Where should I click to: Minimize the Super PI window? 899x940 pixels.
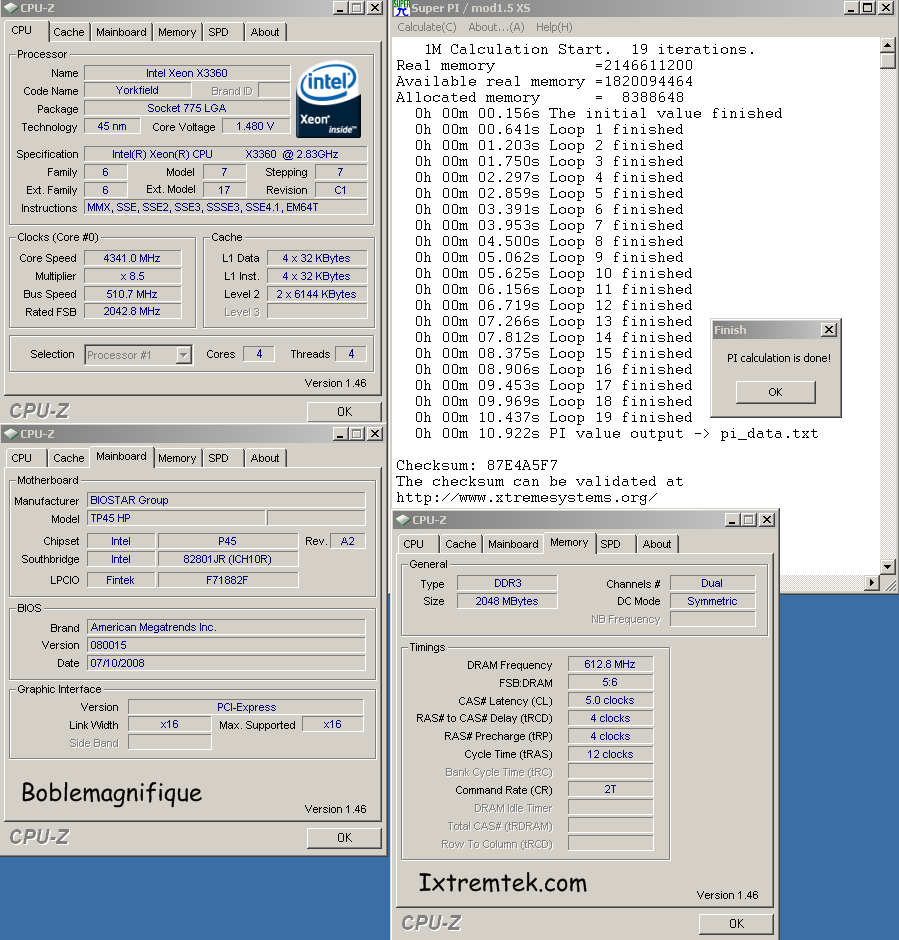[x=852, y=8]
